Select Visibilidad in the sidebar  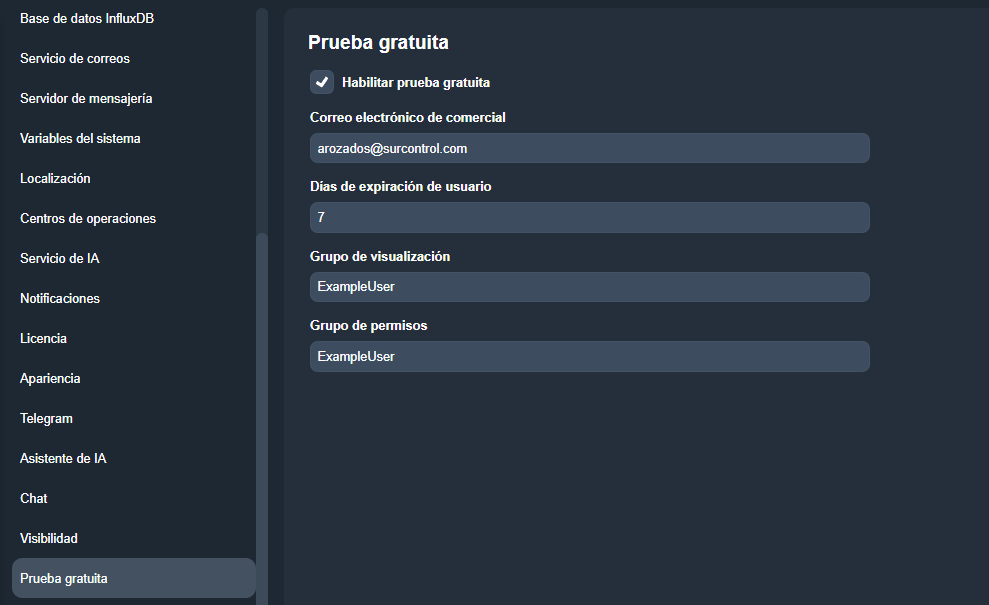tap(48, 538)
